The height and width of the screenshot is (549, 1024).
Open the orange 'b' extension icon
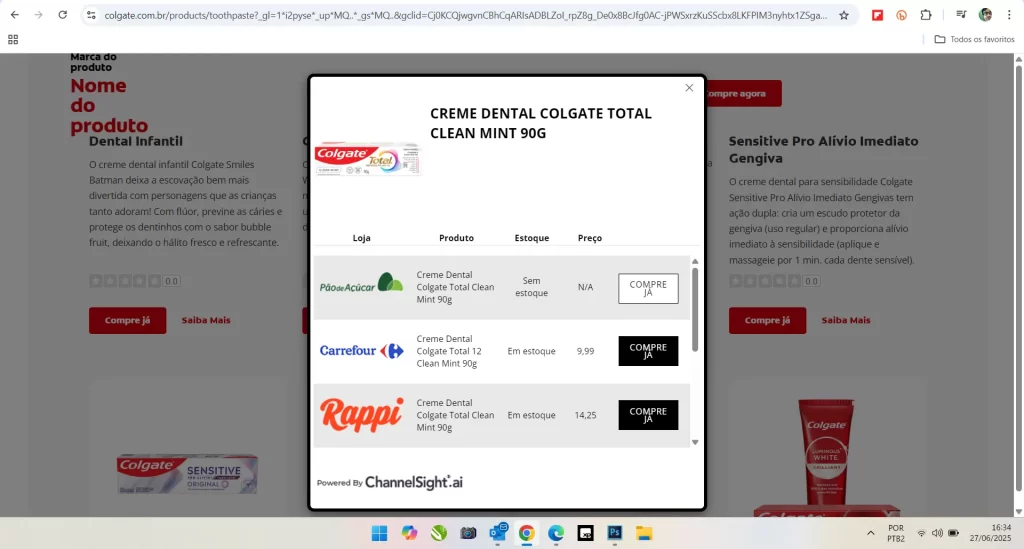(901, 15)
